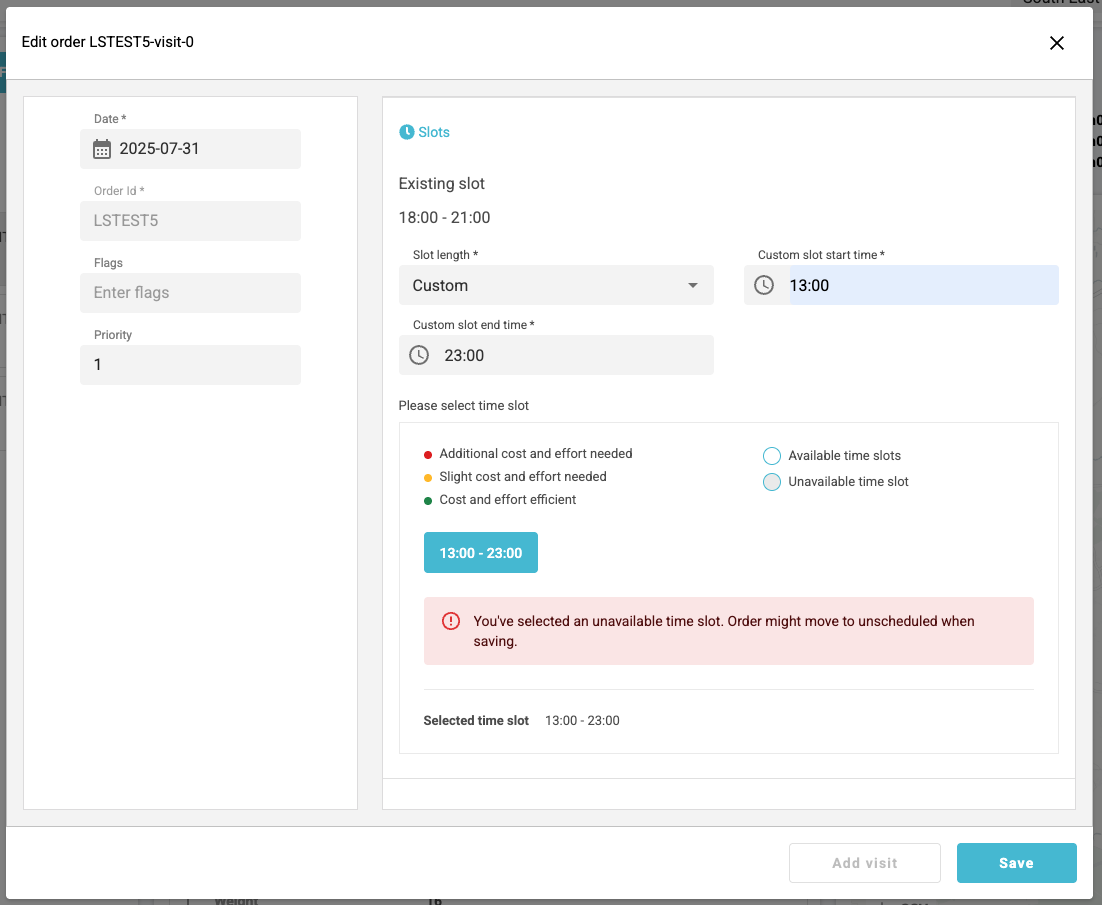The width and height of the screenshot is (1102, 905).
Task: Click the red additional cost legend dot
Action: 428,454
